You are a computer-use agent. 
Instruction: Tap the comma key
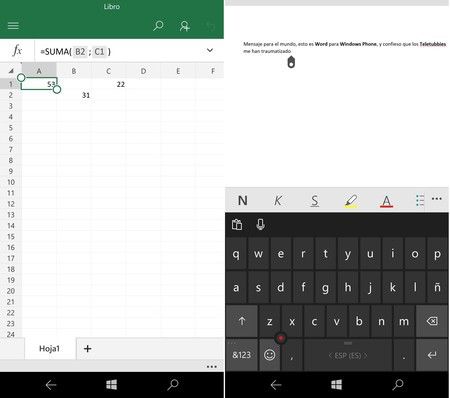click(x=292, y=356)
